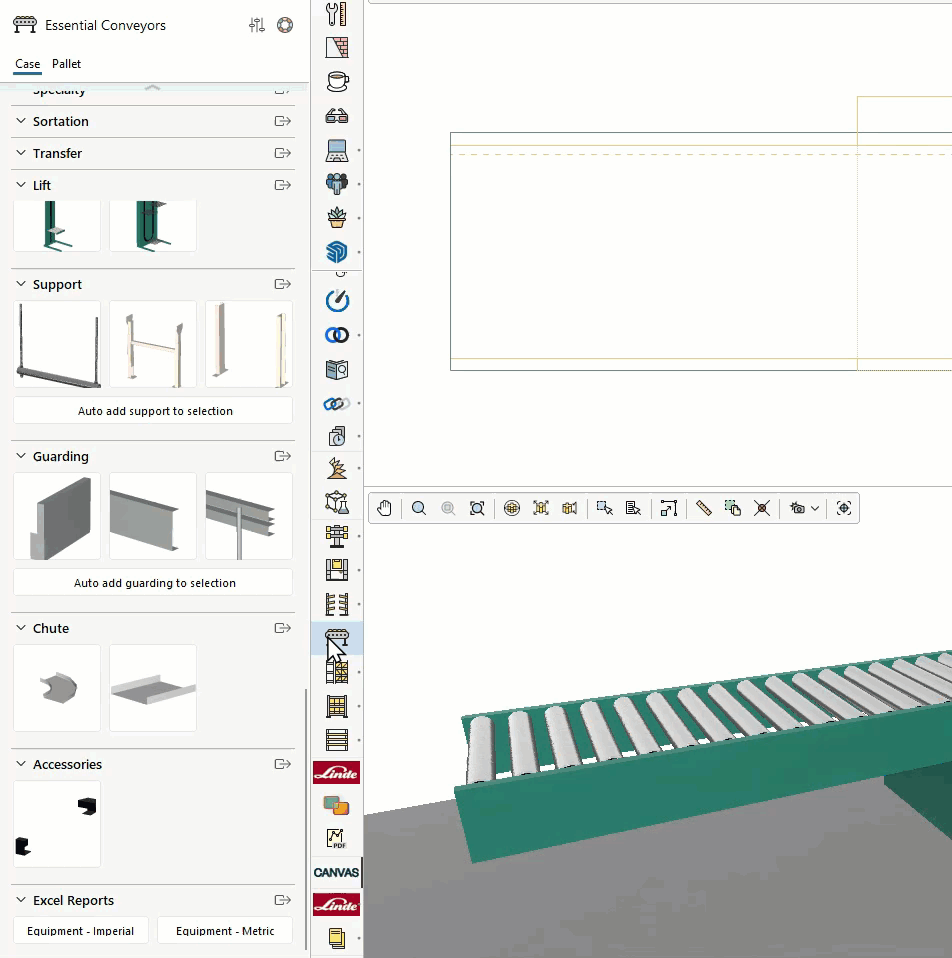
Task: Select the hanging ceiling support thumbnail
Action: [x=57, y=344]
